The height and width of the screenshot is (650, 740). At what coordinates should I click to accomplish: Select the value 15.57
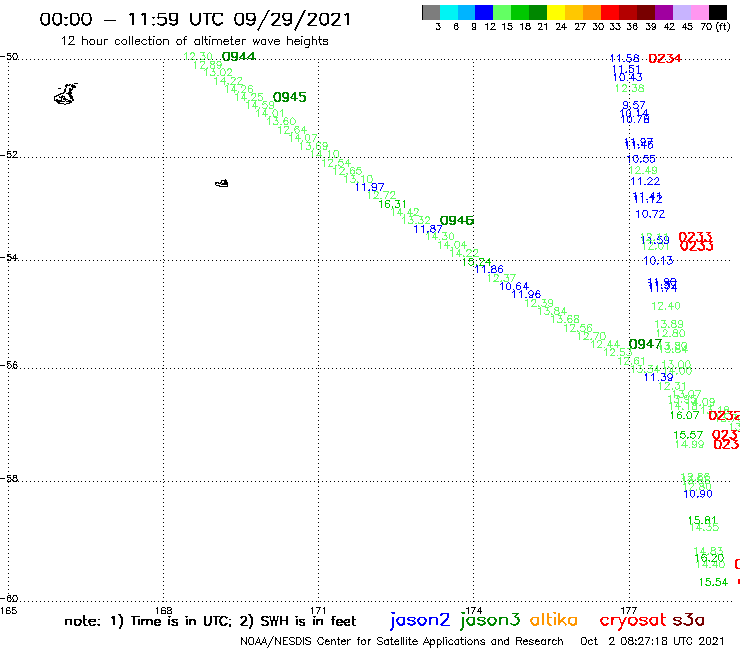click(688, 434)
